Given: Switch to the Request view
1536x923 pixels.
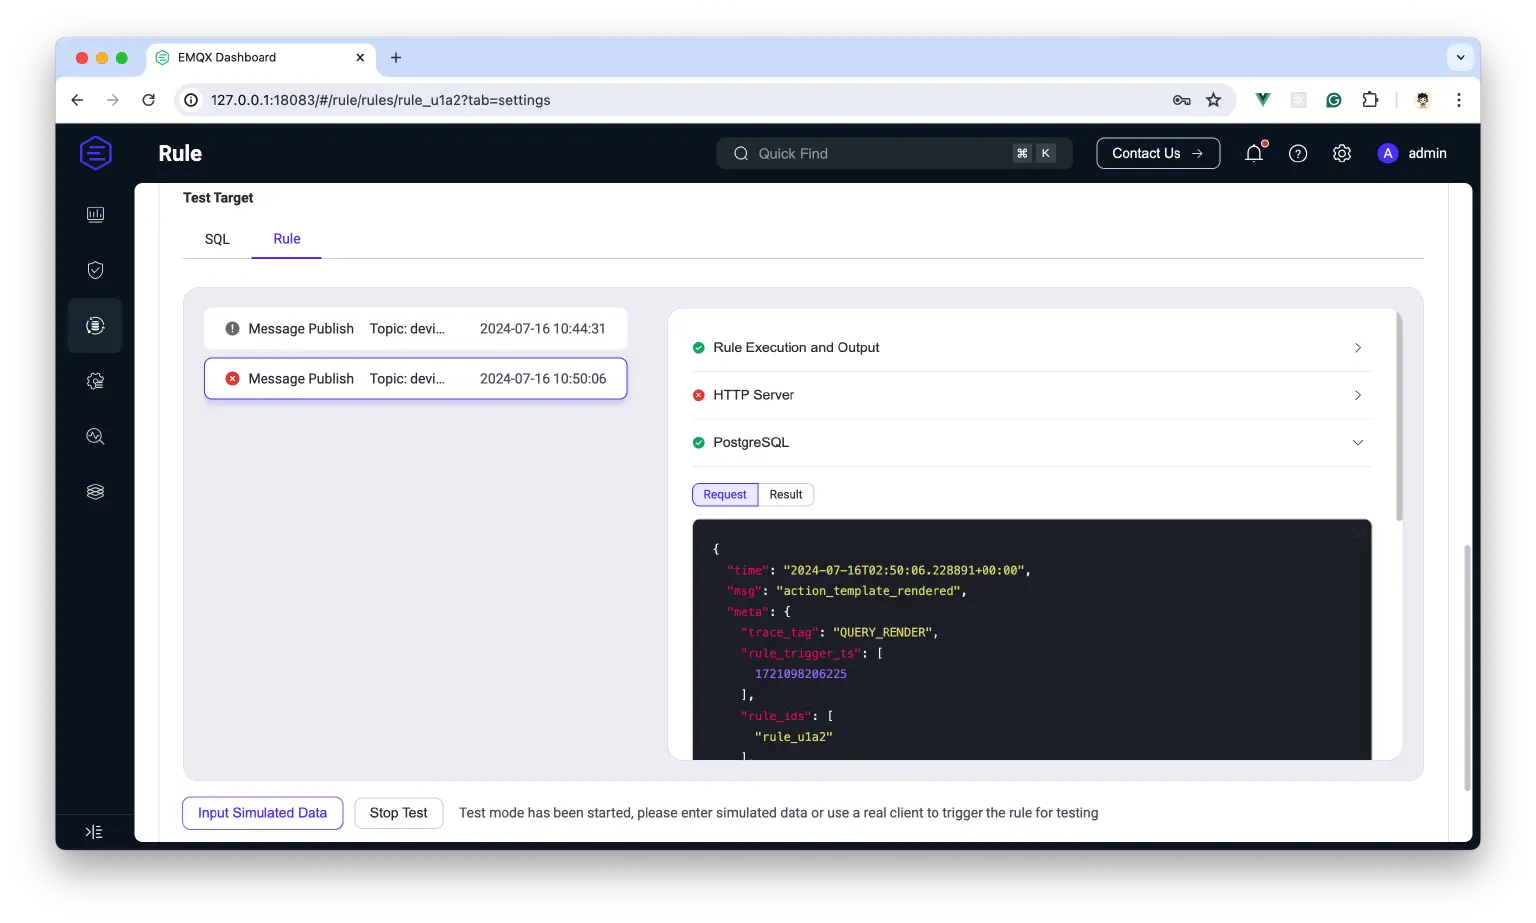Looking at the screenshot, I should [724, 495].
